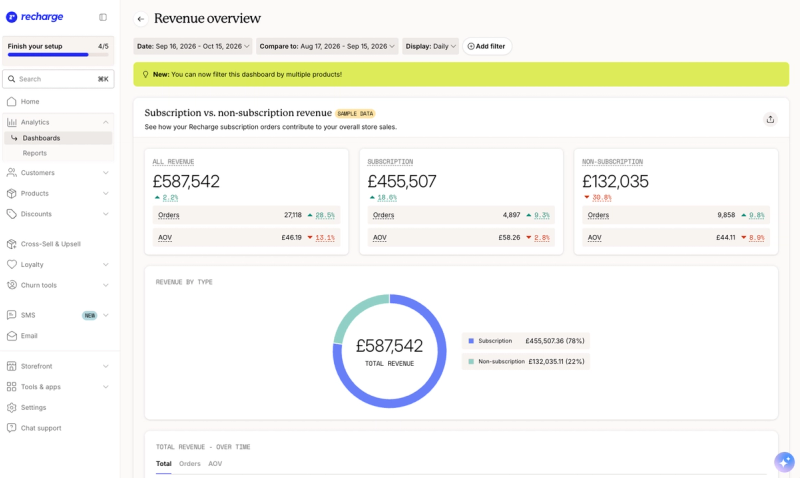Click the Orders 9,858 row

676,215
